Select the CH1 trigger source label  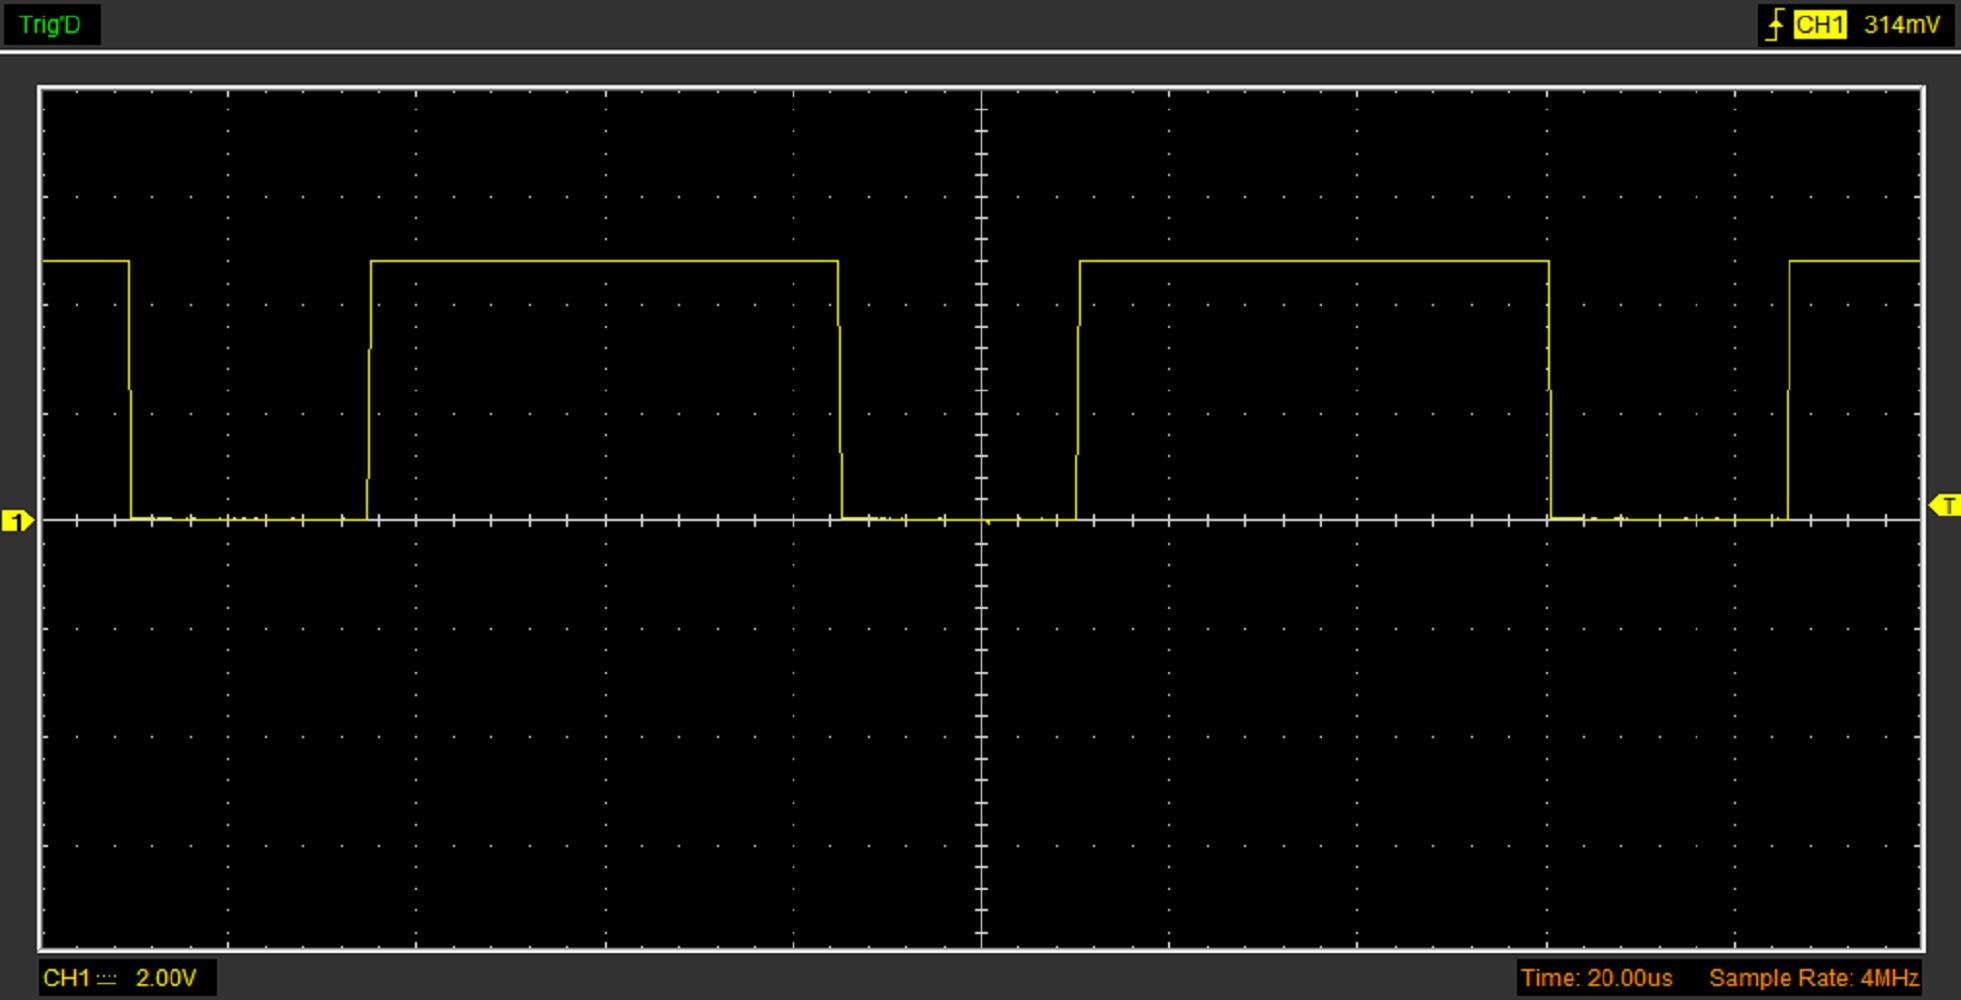[1819, 25]
